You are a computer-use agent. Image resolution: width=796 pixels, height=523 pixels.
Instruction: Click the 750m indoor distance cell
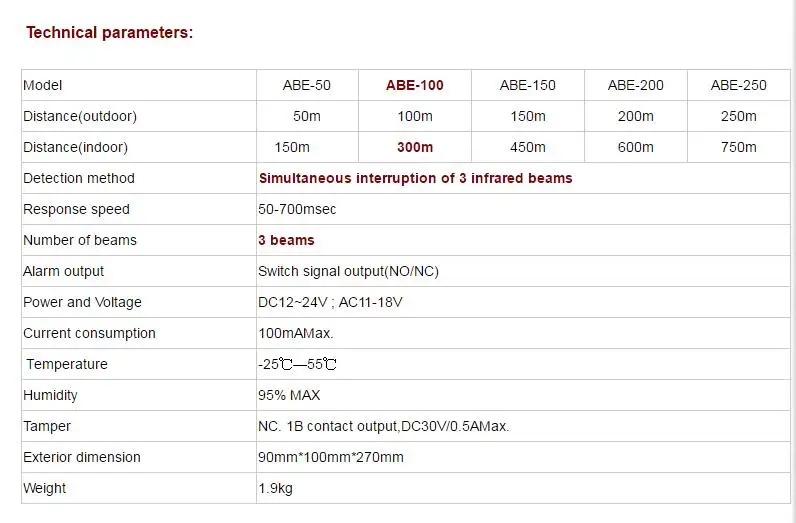coord(739,147)
